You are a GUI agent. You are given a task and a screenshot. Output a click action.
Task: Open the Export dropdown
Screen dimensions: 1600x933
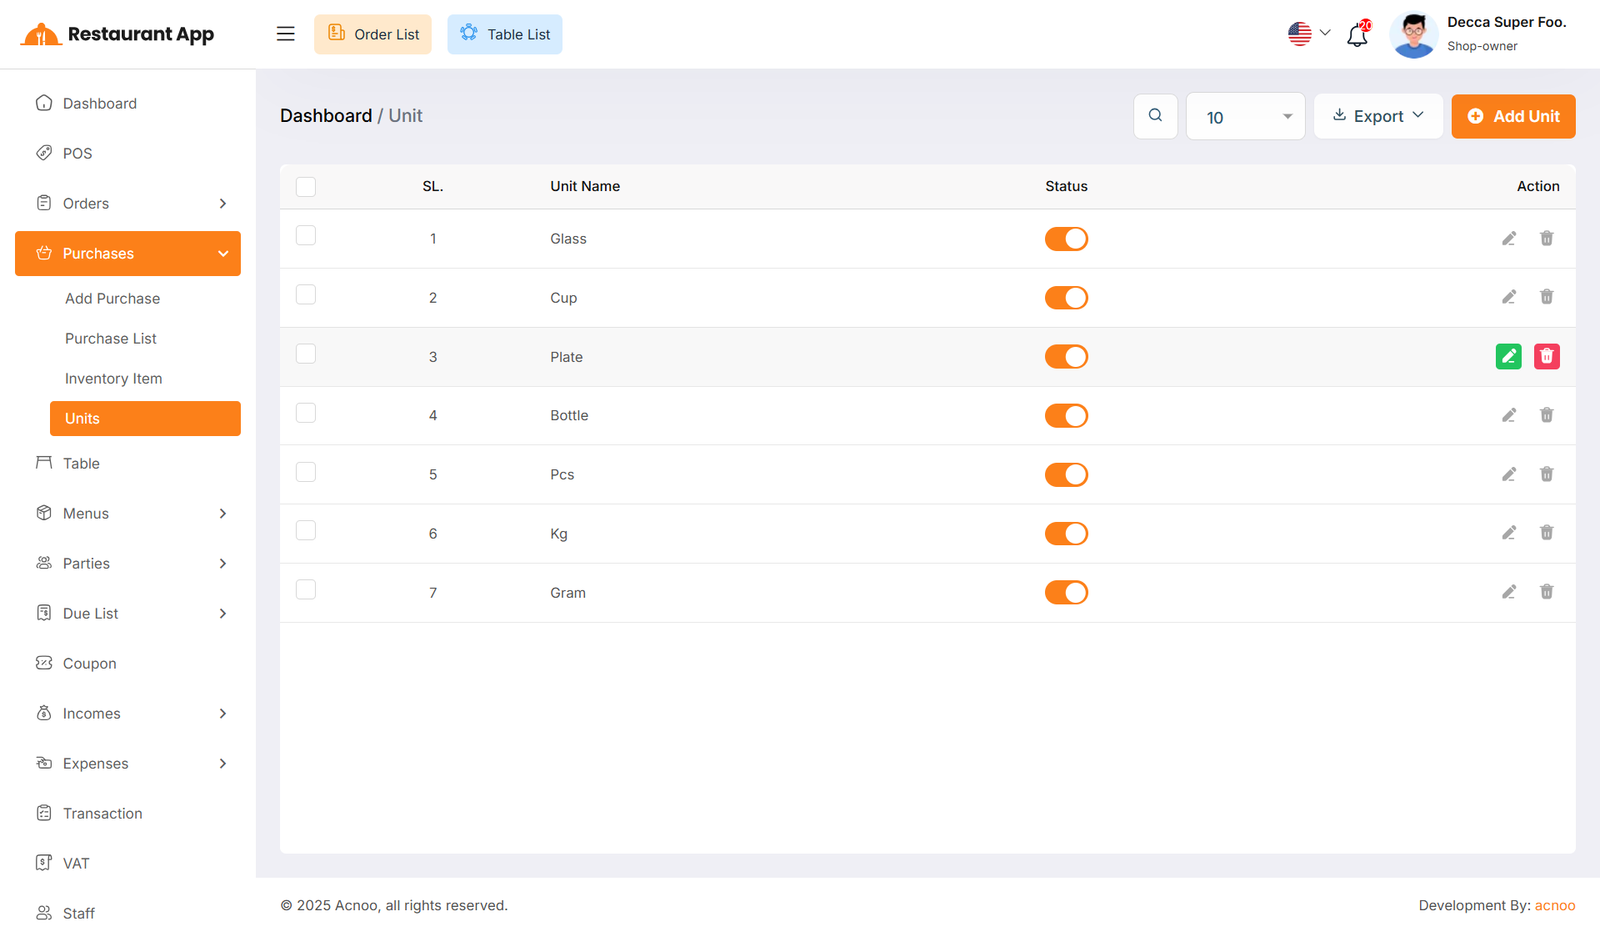click(1377, 116)
